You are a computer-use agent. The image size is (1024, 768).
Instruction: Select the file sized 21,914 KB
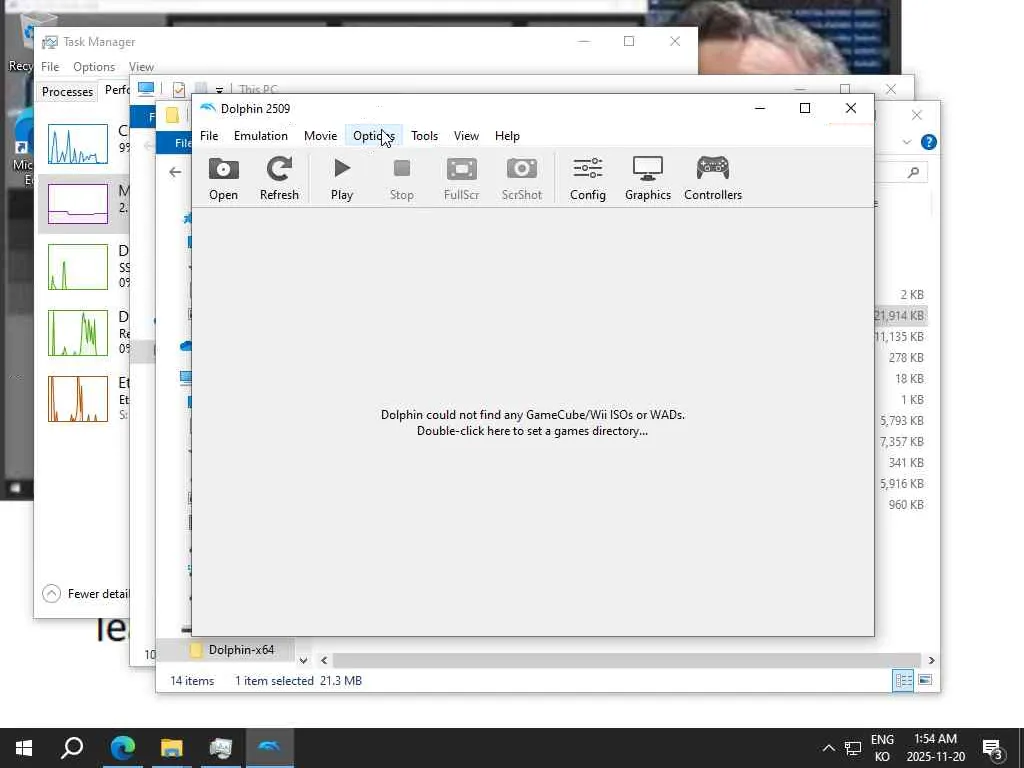[x=899, y=315]
